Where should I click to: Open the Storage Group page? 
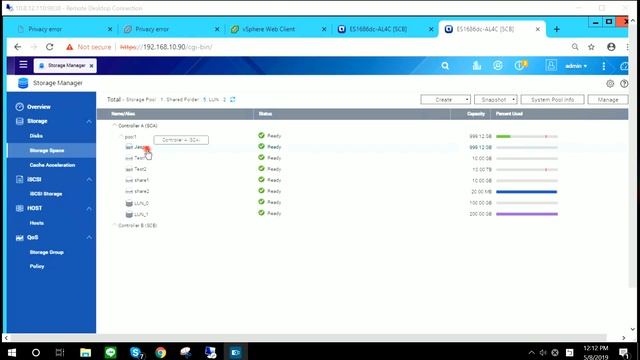tap(47, 252)
